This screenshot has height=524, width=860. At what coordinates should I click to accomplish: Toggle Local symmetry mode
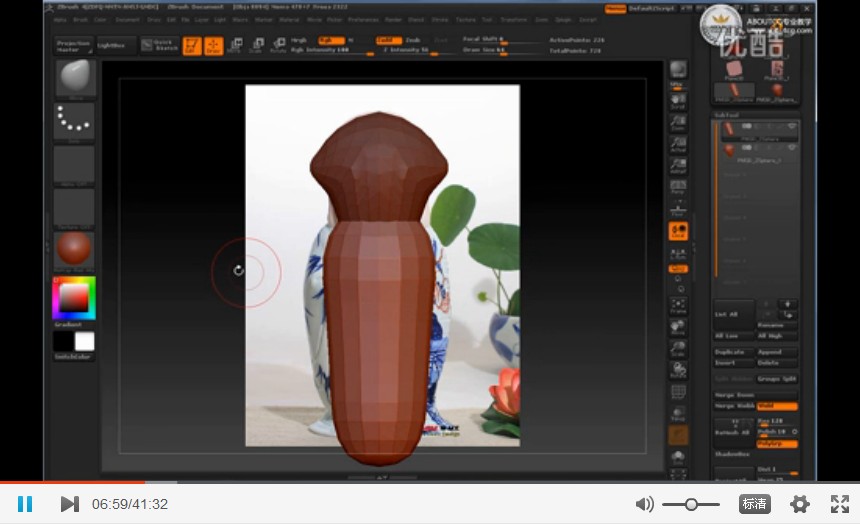pos(678,231)
